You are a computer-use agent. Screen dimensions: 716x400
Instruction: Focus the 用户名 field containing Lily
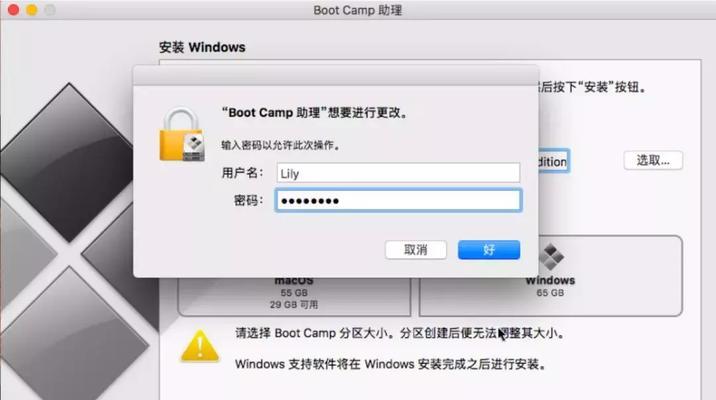[398, 173]
